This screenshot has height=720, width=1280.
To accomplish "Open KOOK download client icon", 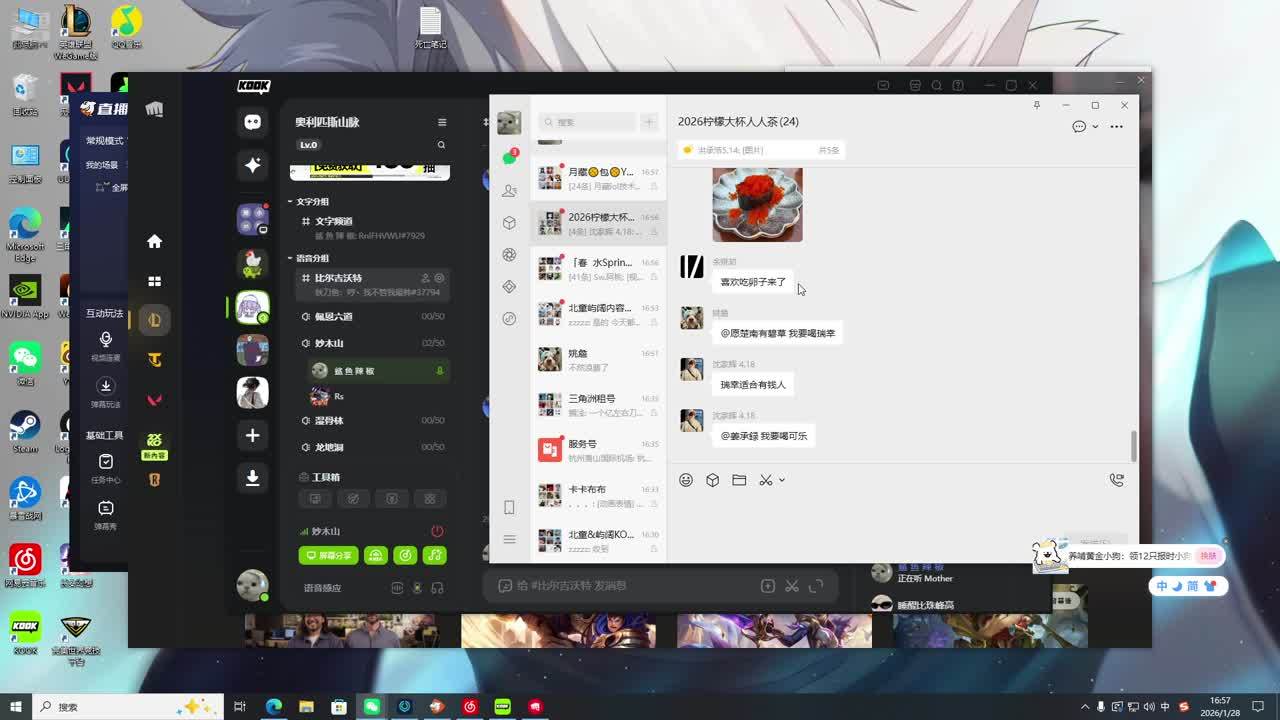I will point(252,478).
